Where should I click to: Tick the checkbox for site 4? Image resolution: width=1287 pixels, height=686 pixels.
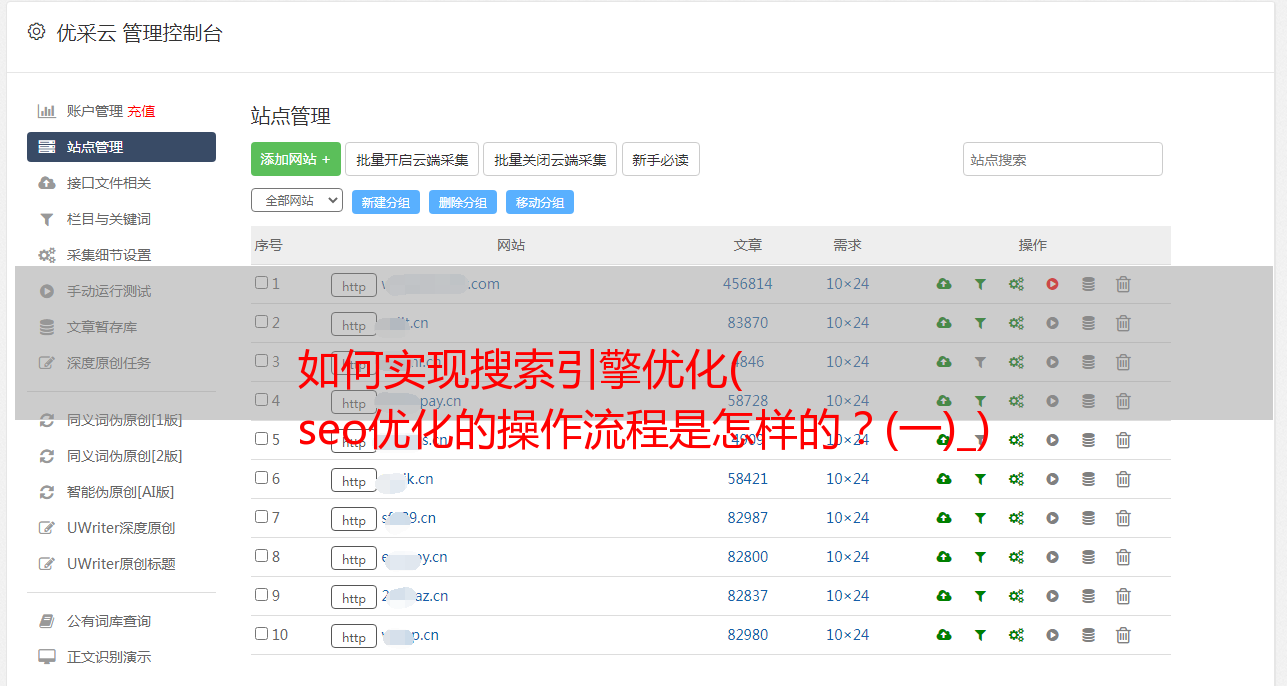[x=261, y=400]
